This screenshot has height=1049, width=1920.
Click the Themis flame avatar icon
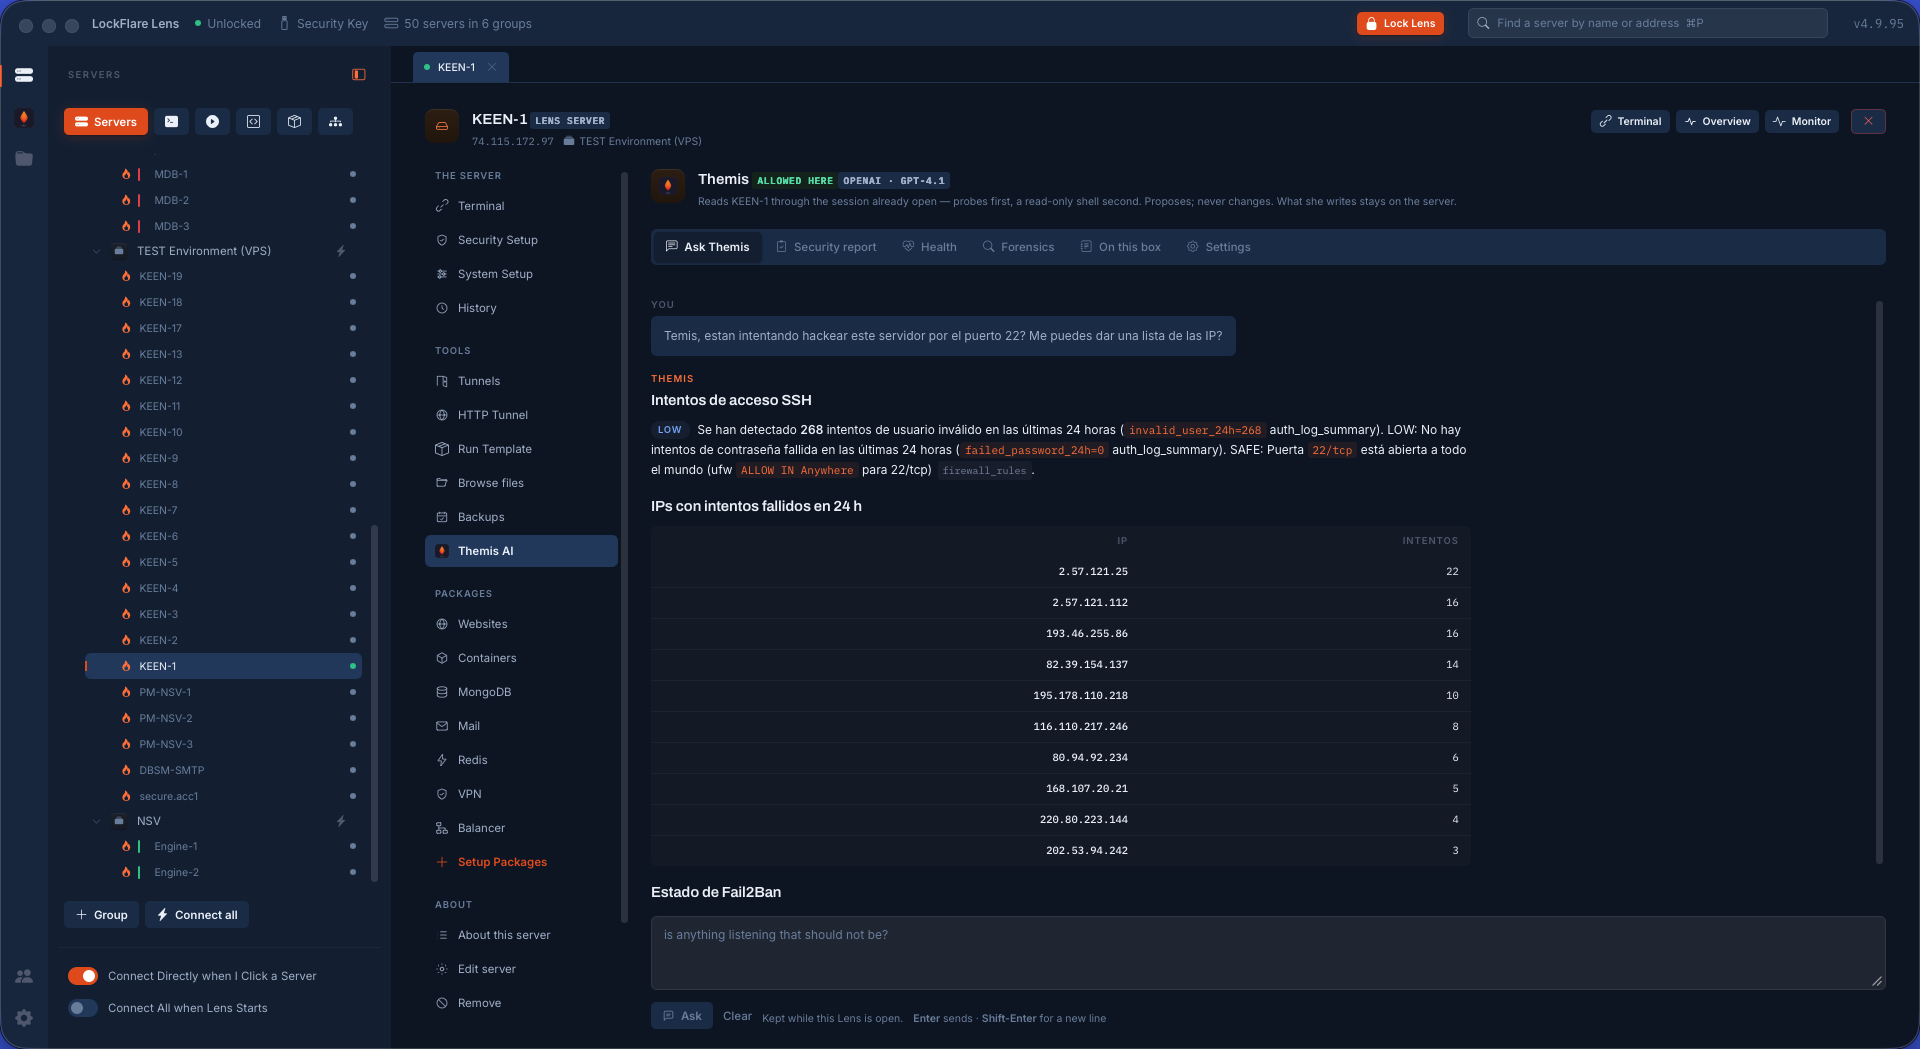coord(668,185)
